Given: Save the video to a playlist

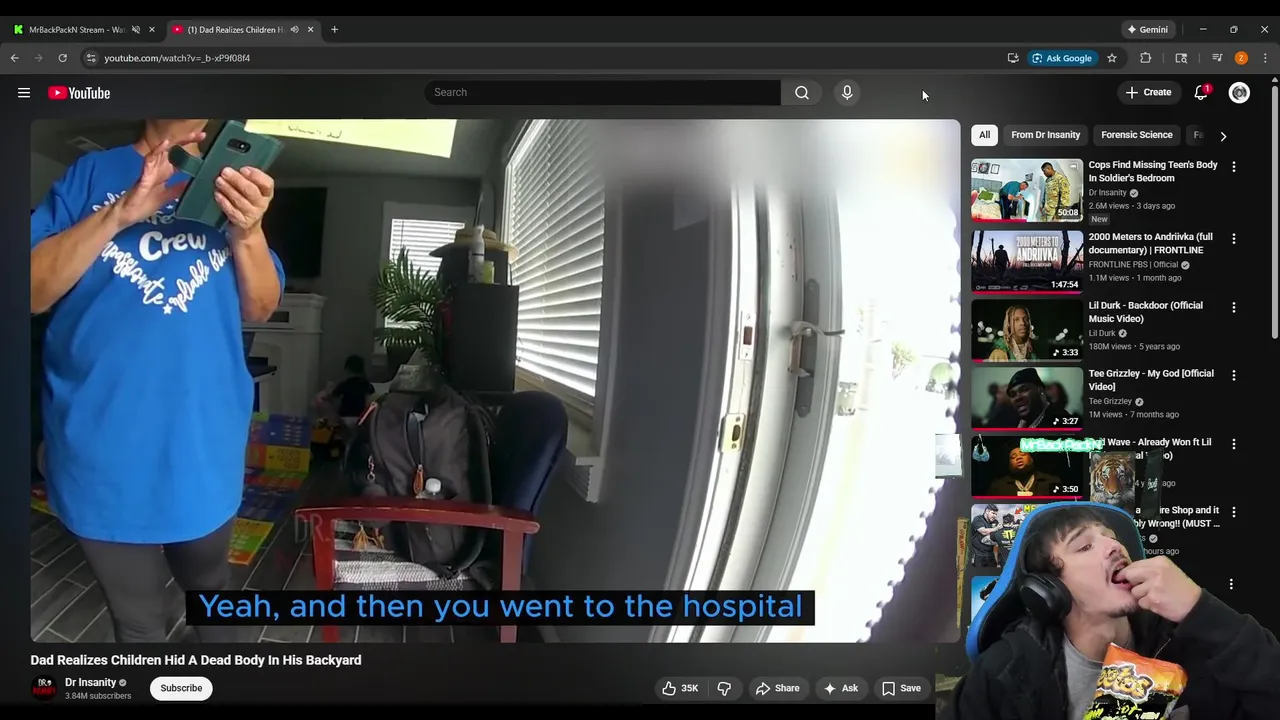Looking at the screenshot, I should pyautogui.click(x=901, y=688).
